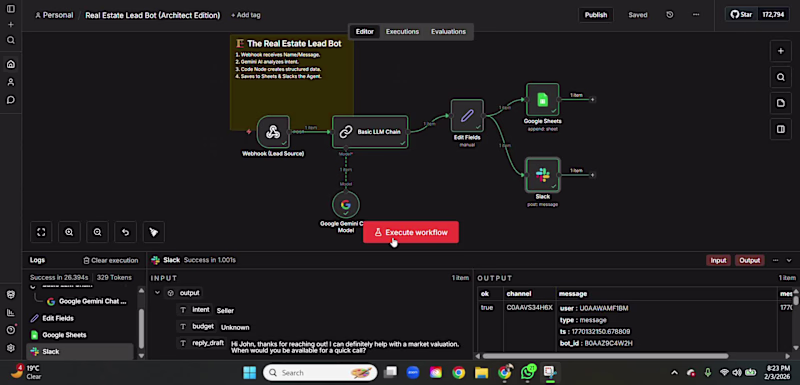Select the Google Sheets node on canvas
Screen dimensions: 800x385
tap(542, 99)
